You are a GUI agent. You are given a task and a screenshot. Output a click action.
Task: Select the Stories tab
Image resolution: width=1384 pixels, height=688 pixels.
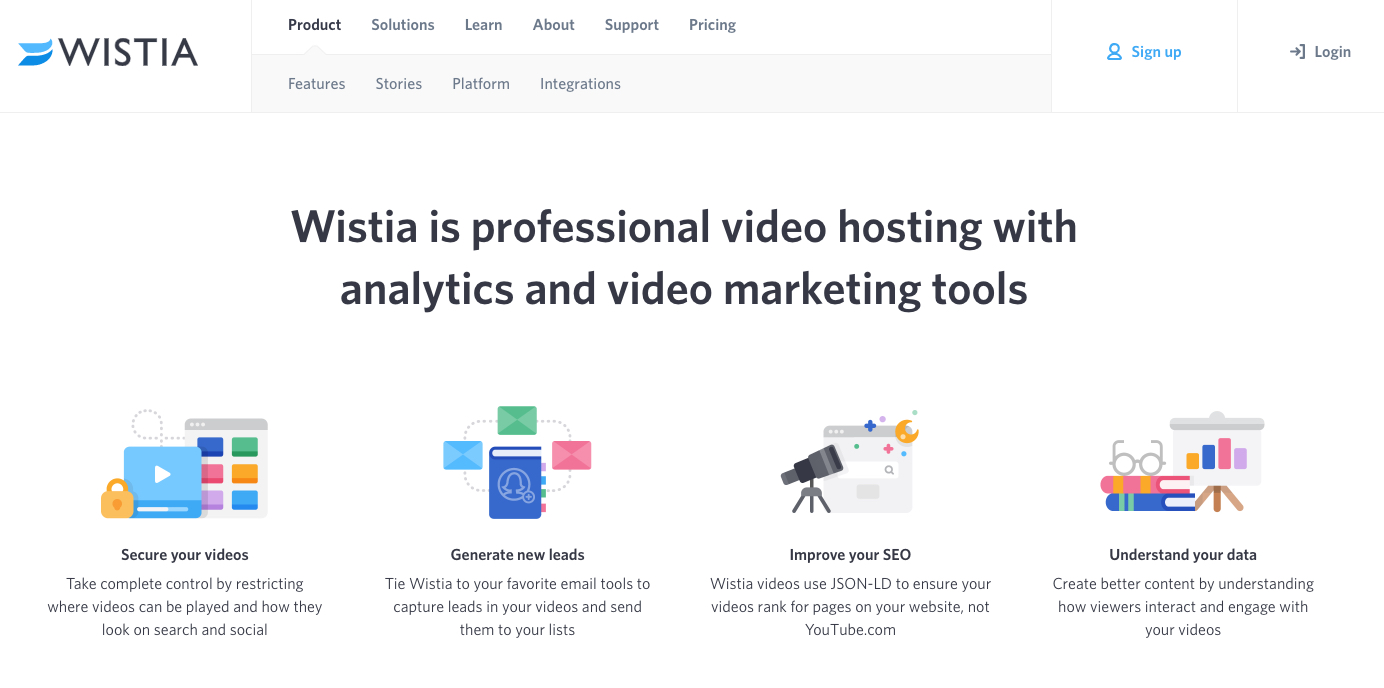coord(398,83)
